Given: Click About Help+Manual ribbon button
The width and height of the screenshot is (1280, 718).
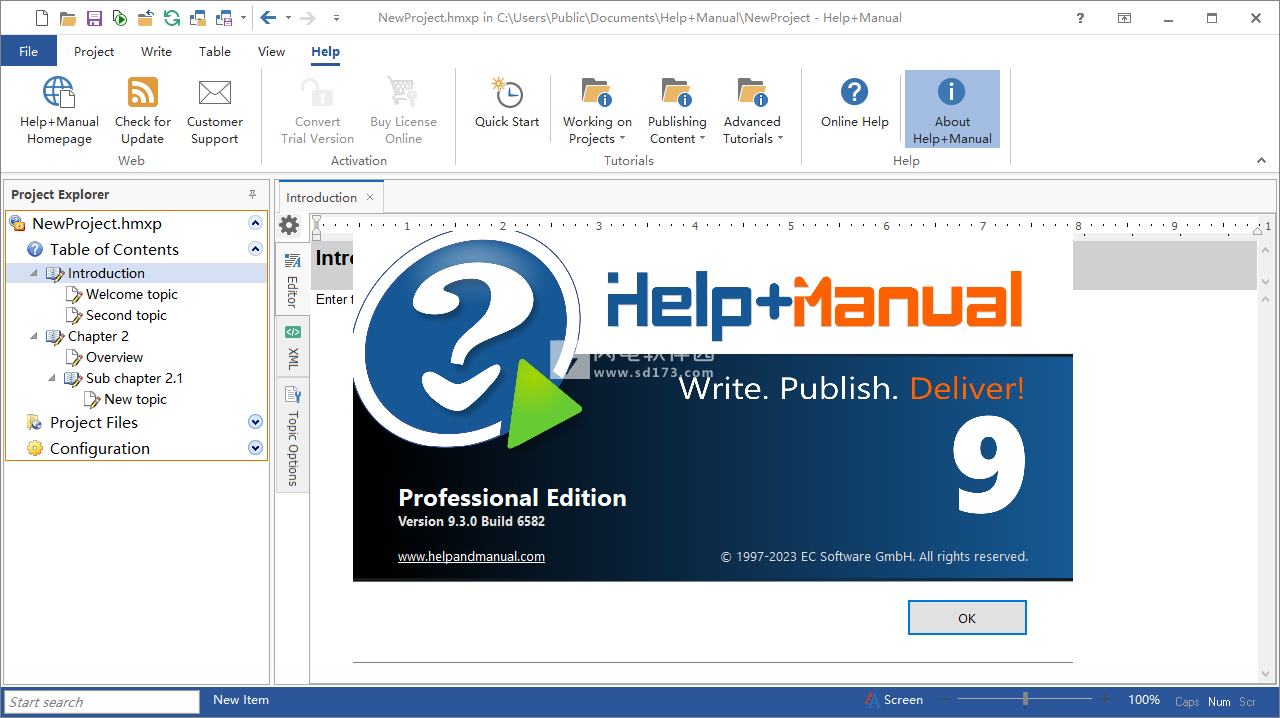Looking at the screenshot, I should pyautogui.click(x=952, y=111).
